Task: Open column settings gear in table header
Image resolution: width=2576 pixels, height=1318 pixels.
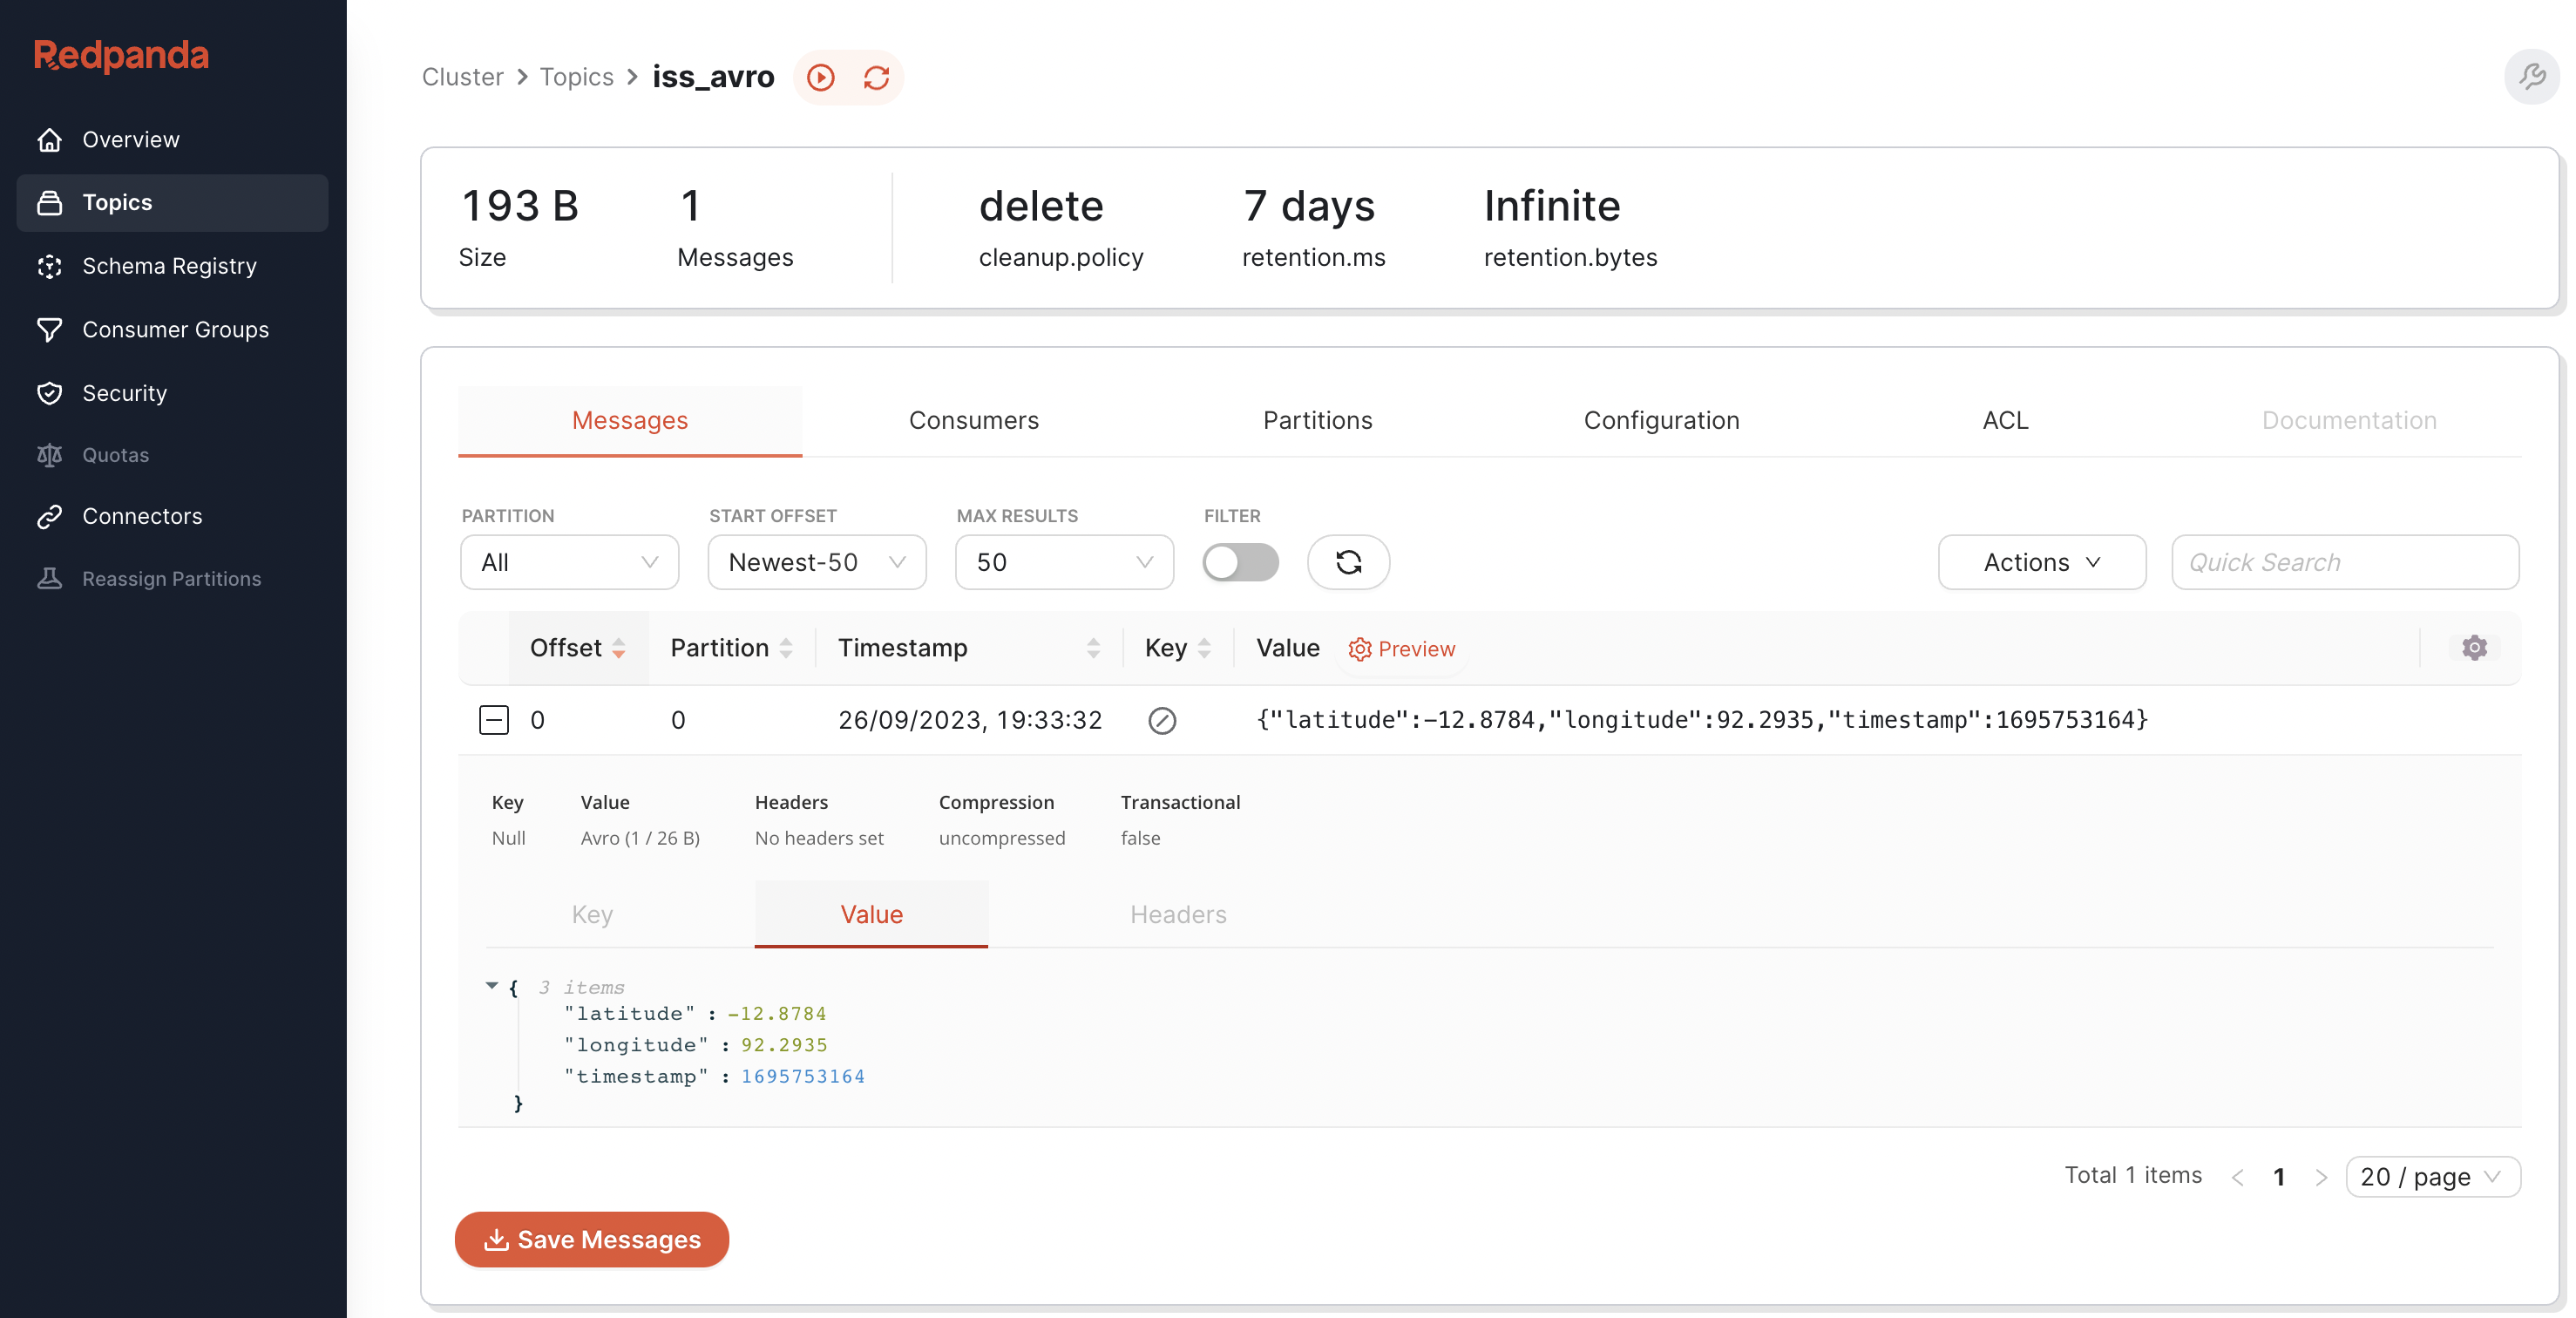Action: (2474, 648)
